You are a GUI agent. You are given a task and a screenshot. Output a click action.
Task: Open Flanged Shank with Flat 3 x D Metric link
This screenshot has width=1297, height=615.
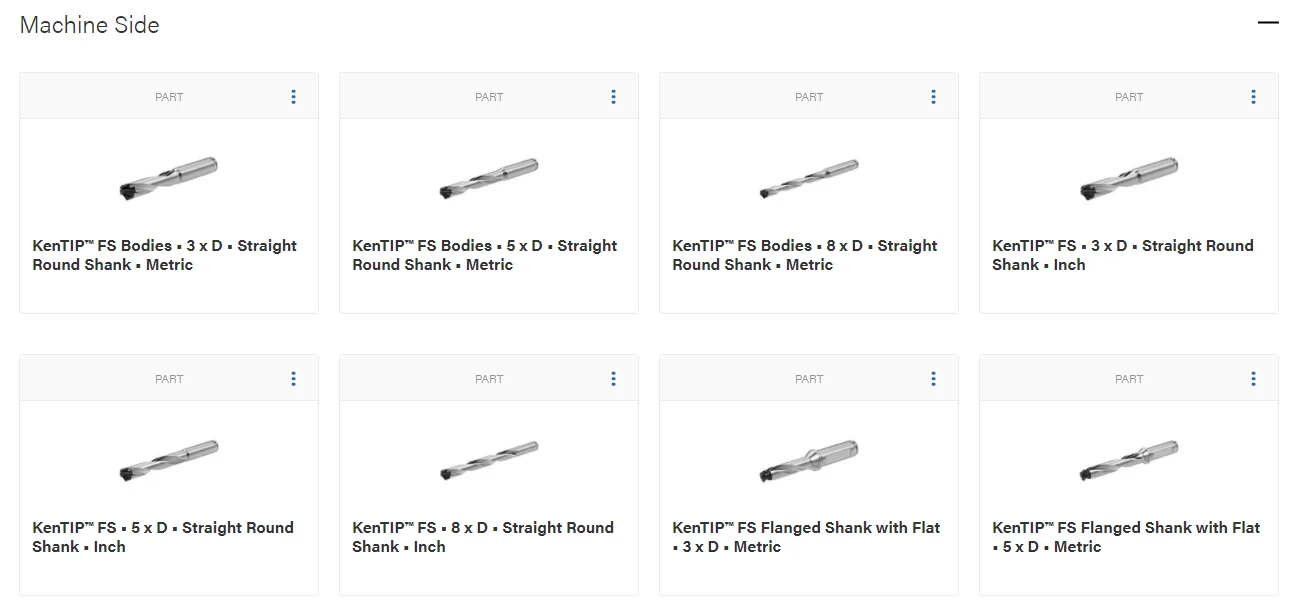coord(806,537)
